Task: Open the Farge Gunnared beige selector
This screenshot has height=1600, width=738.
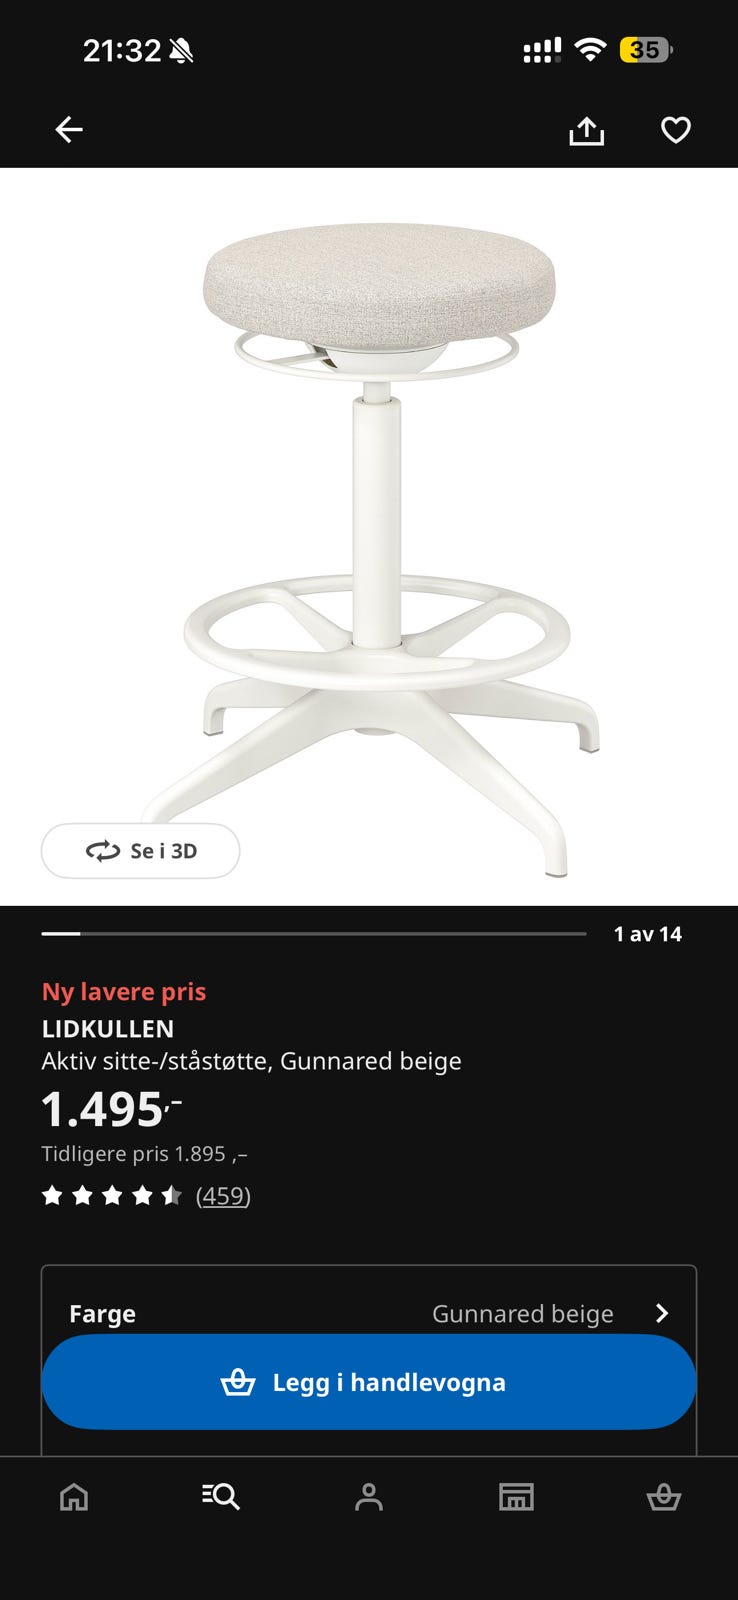Action: (369, 1313)
